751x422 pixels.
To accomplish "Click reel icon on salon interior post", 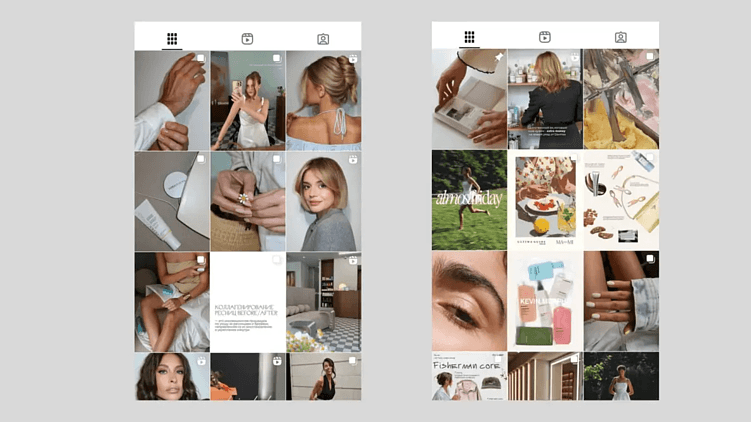I will click(x=353, y=260).
